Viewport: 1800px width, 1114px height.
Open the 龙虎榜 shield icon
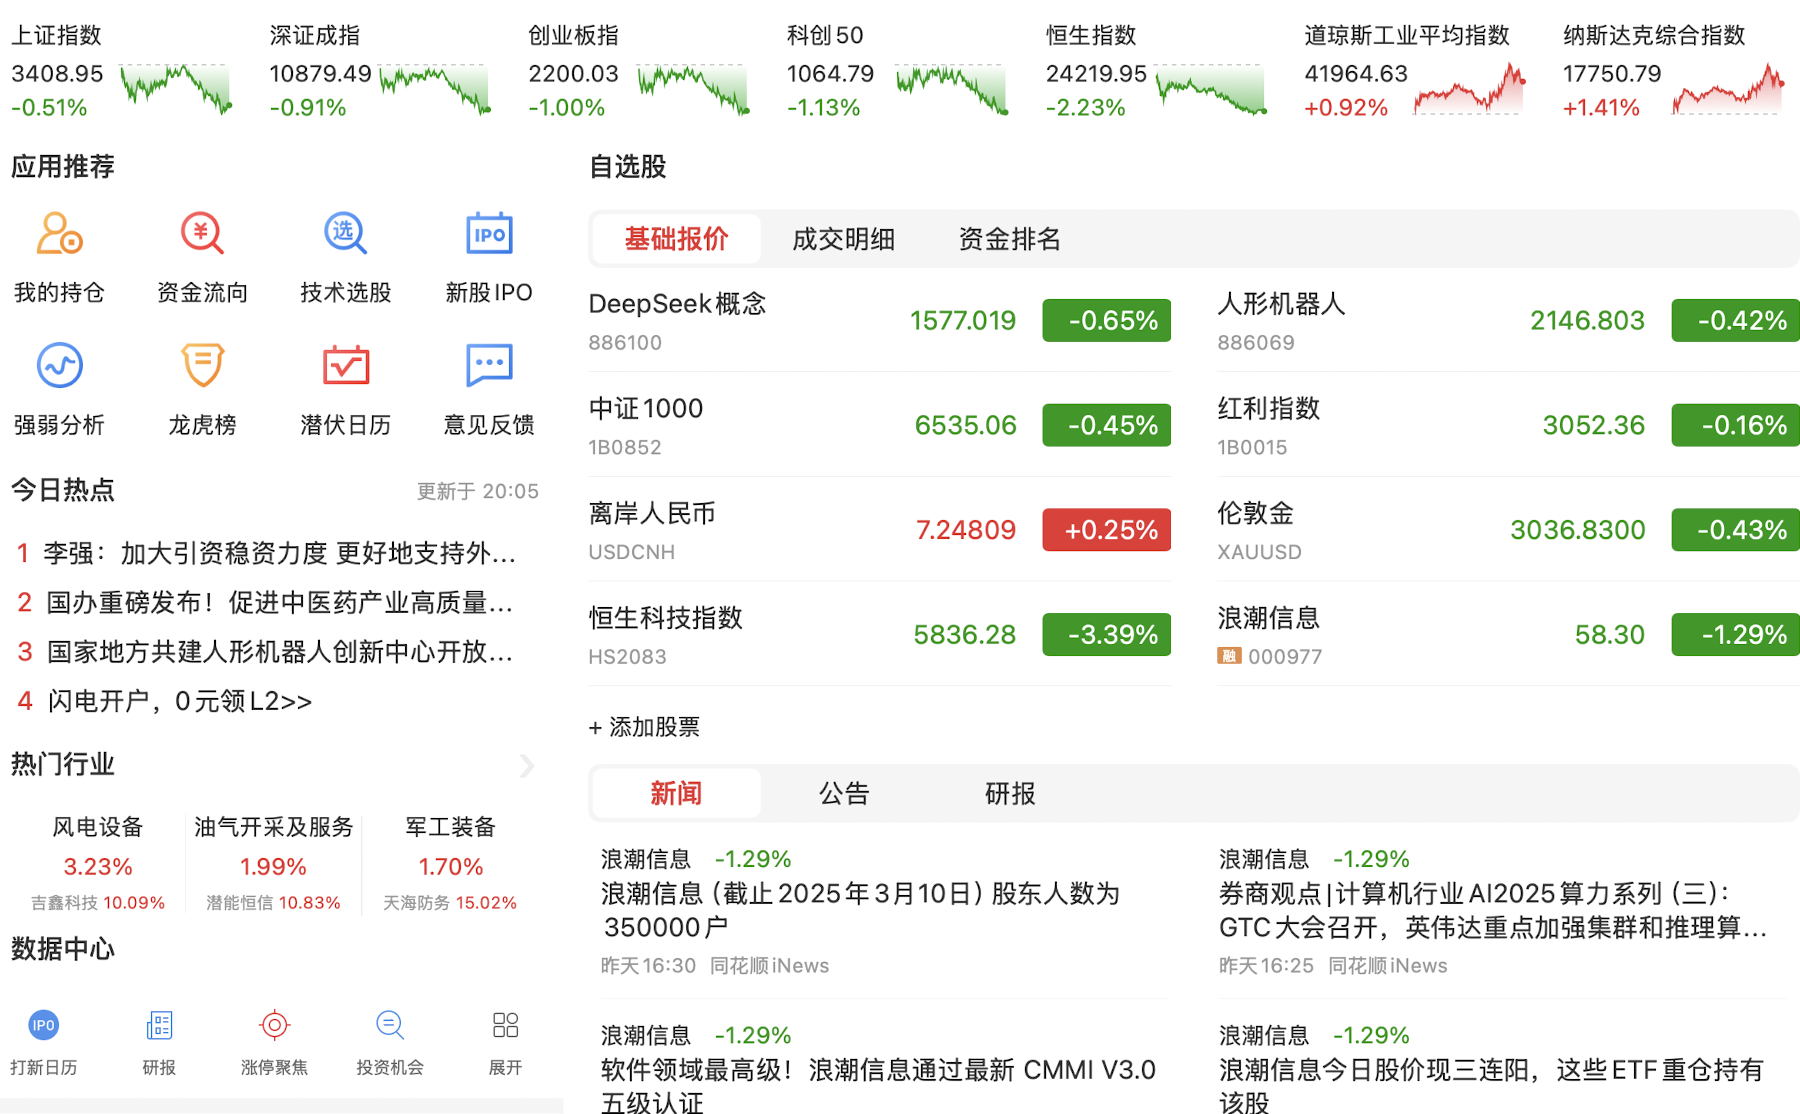pos(202,365)
